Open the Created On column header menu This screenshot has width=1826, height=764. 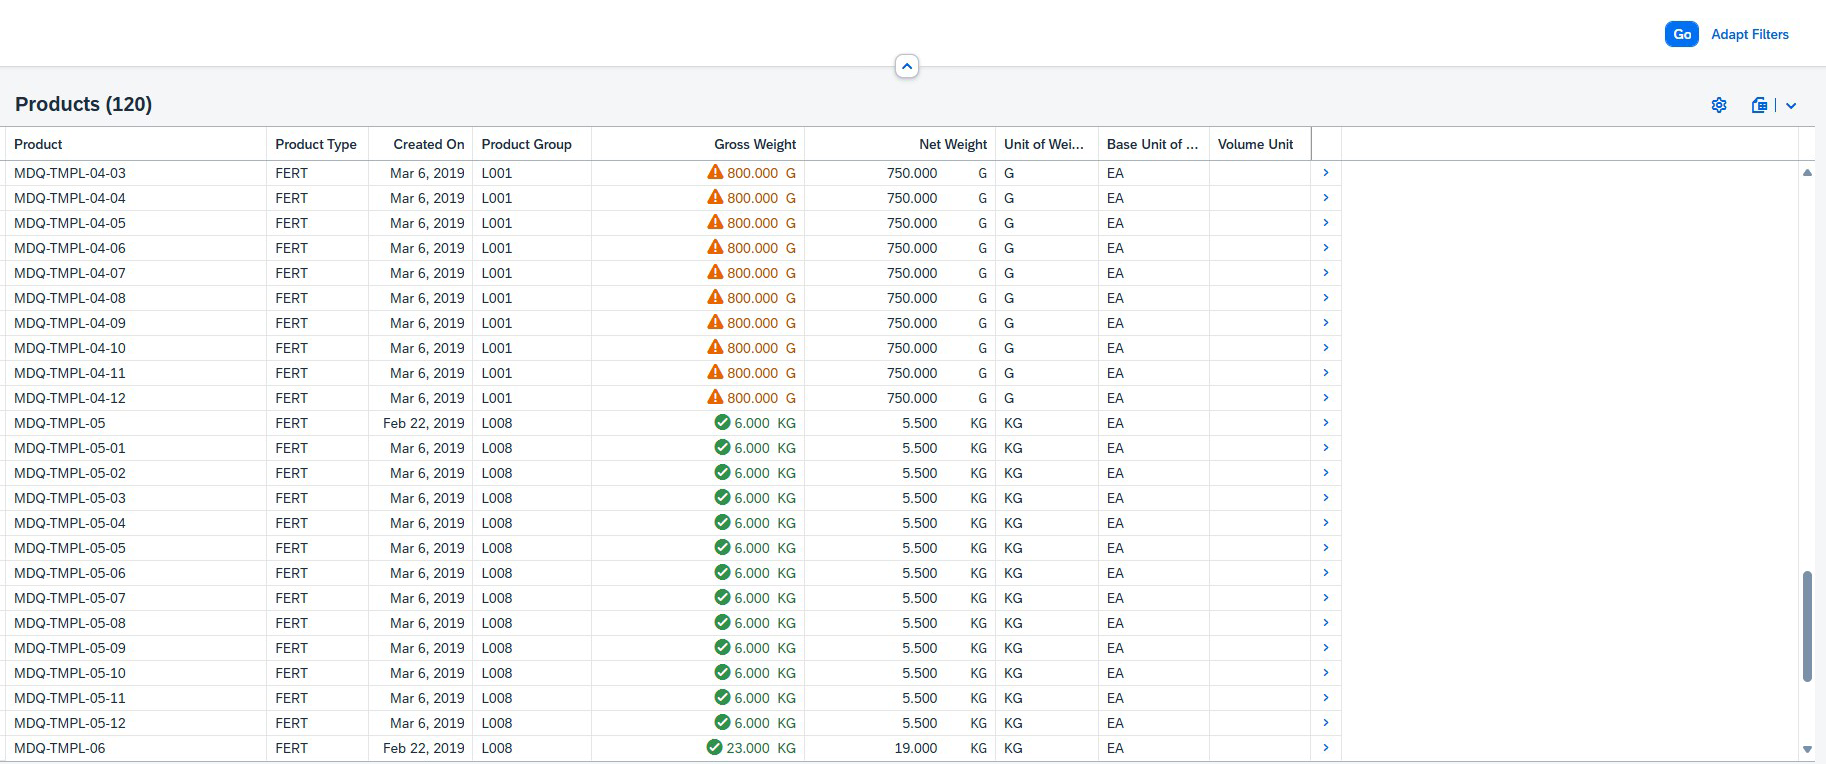(x=428, y=144)
